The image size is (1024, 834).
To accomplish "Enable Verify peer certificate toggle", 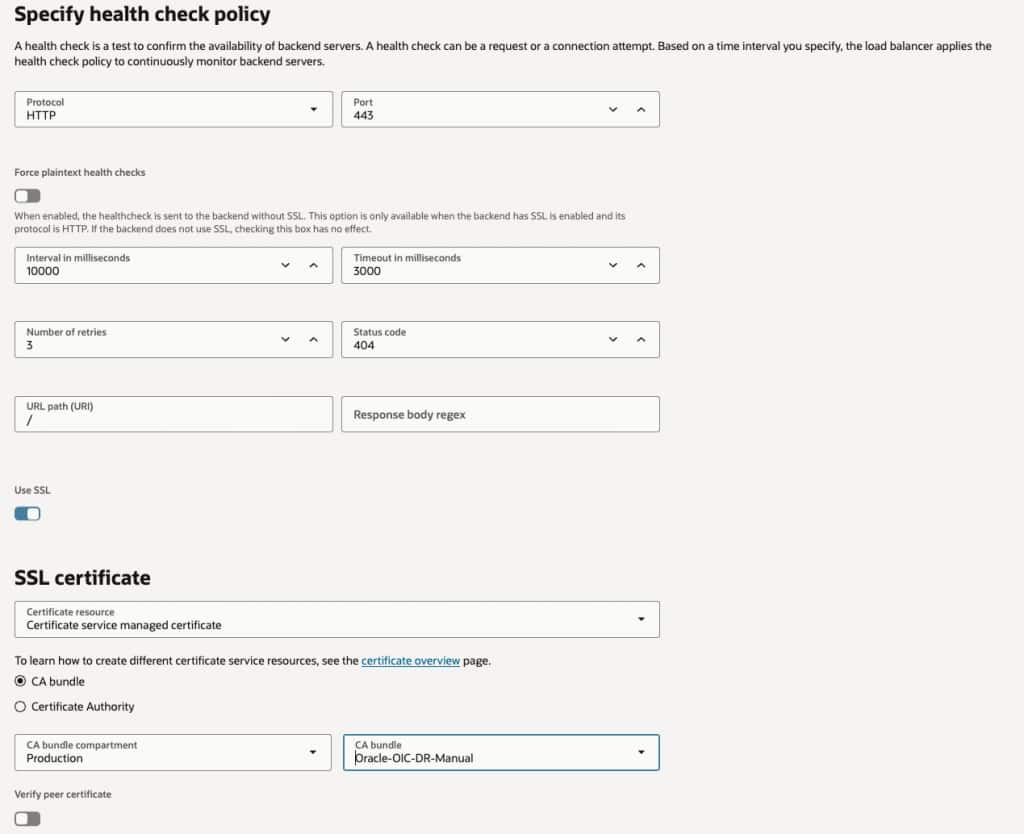I will pos(27,818).
